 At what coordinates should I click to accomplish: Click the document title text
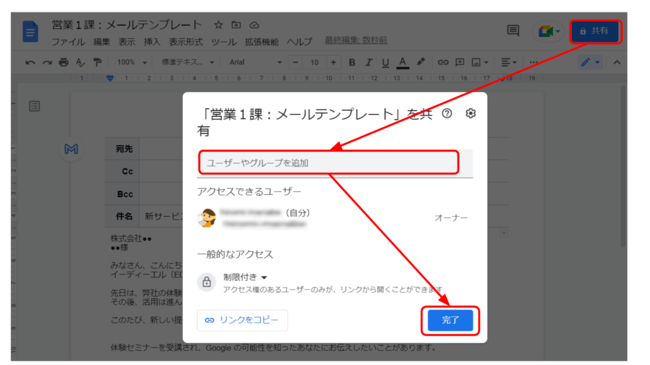point(126,25)
